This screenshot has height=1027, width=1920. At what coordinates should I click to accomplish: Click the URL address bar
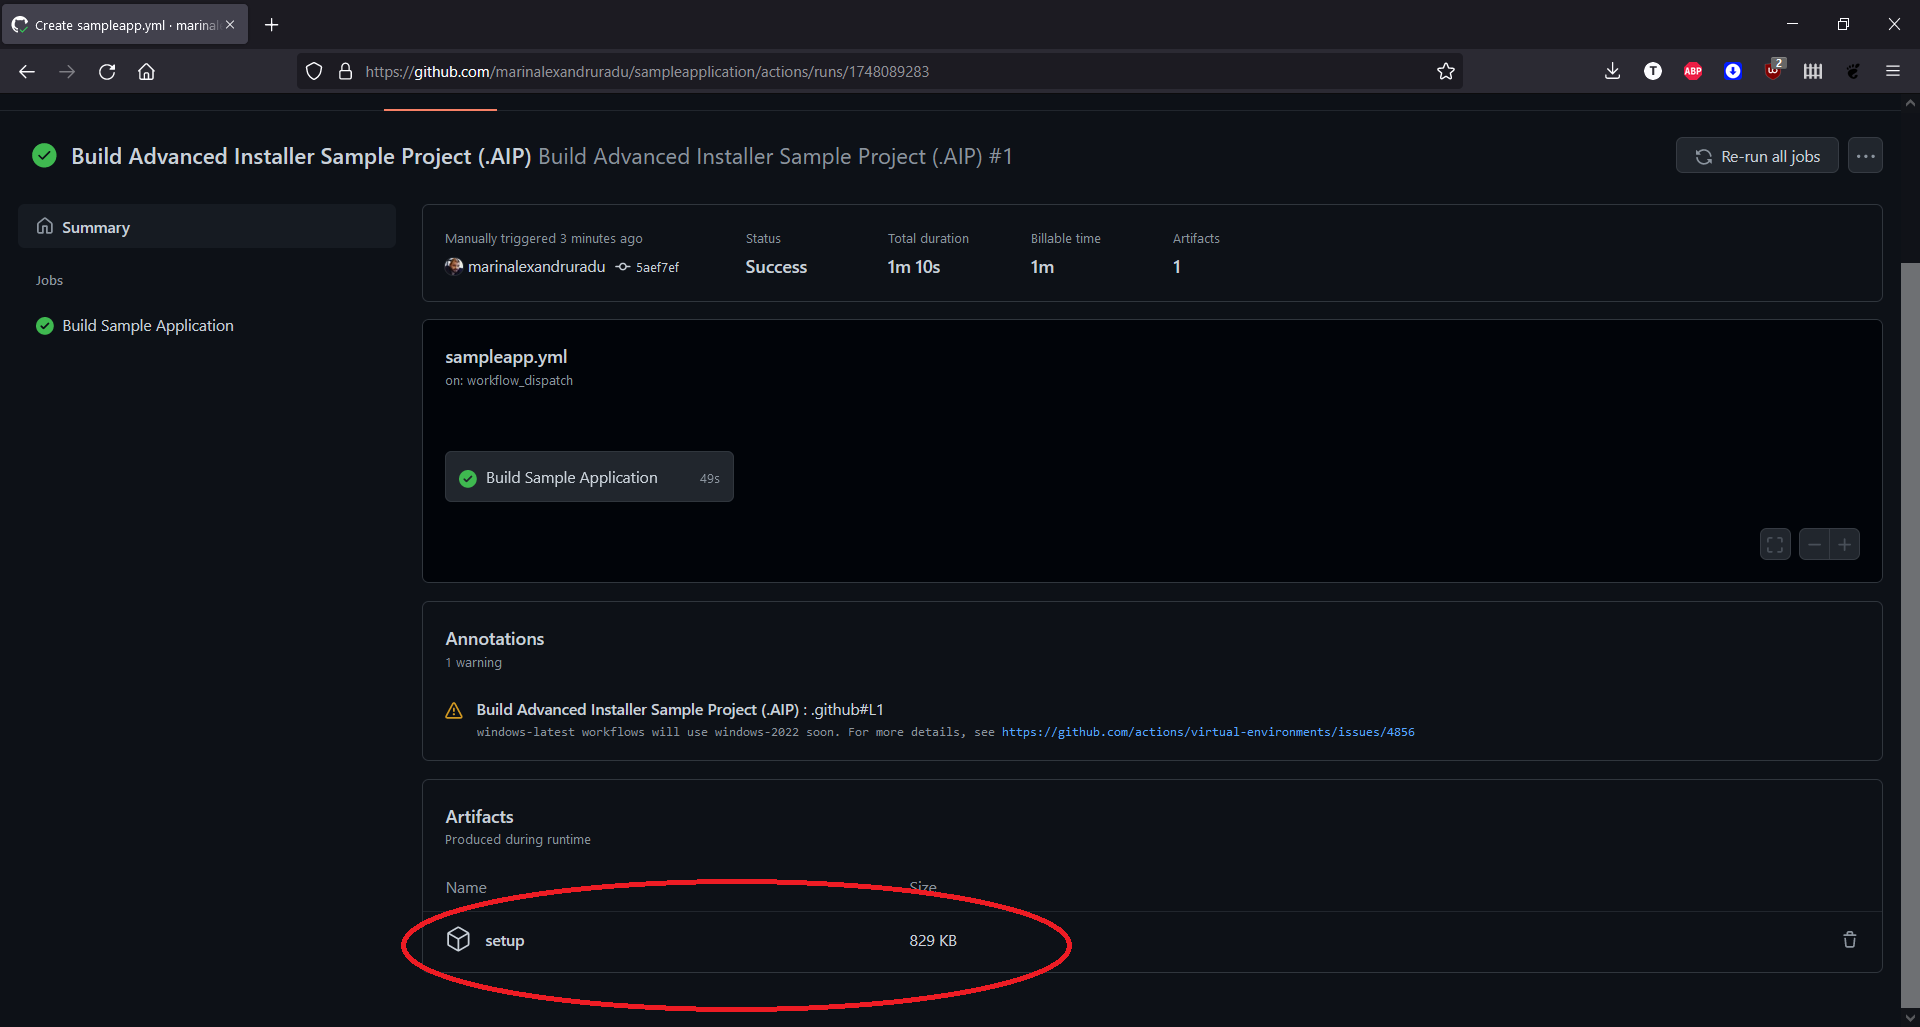click(880, 71)
